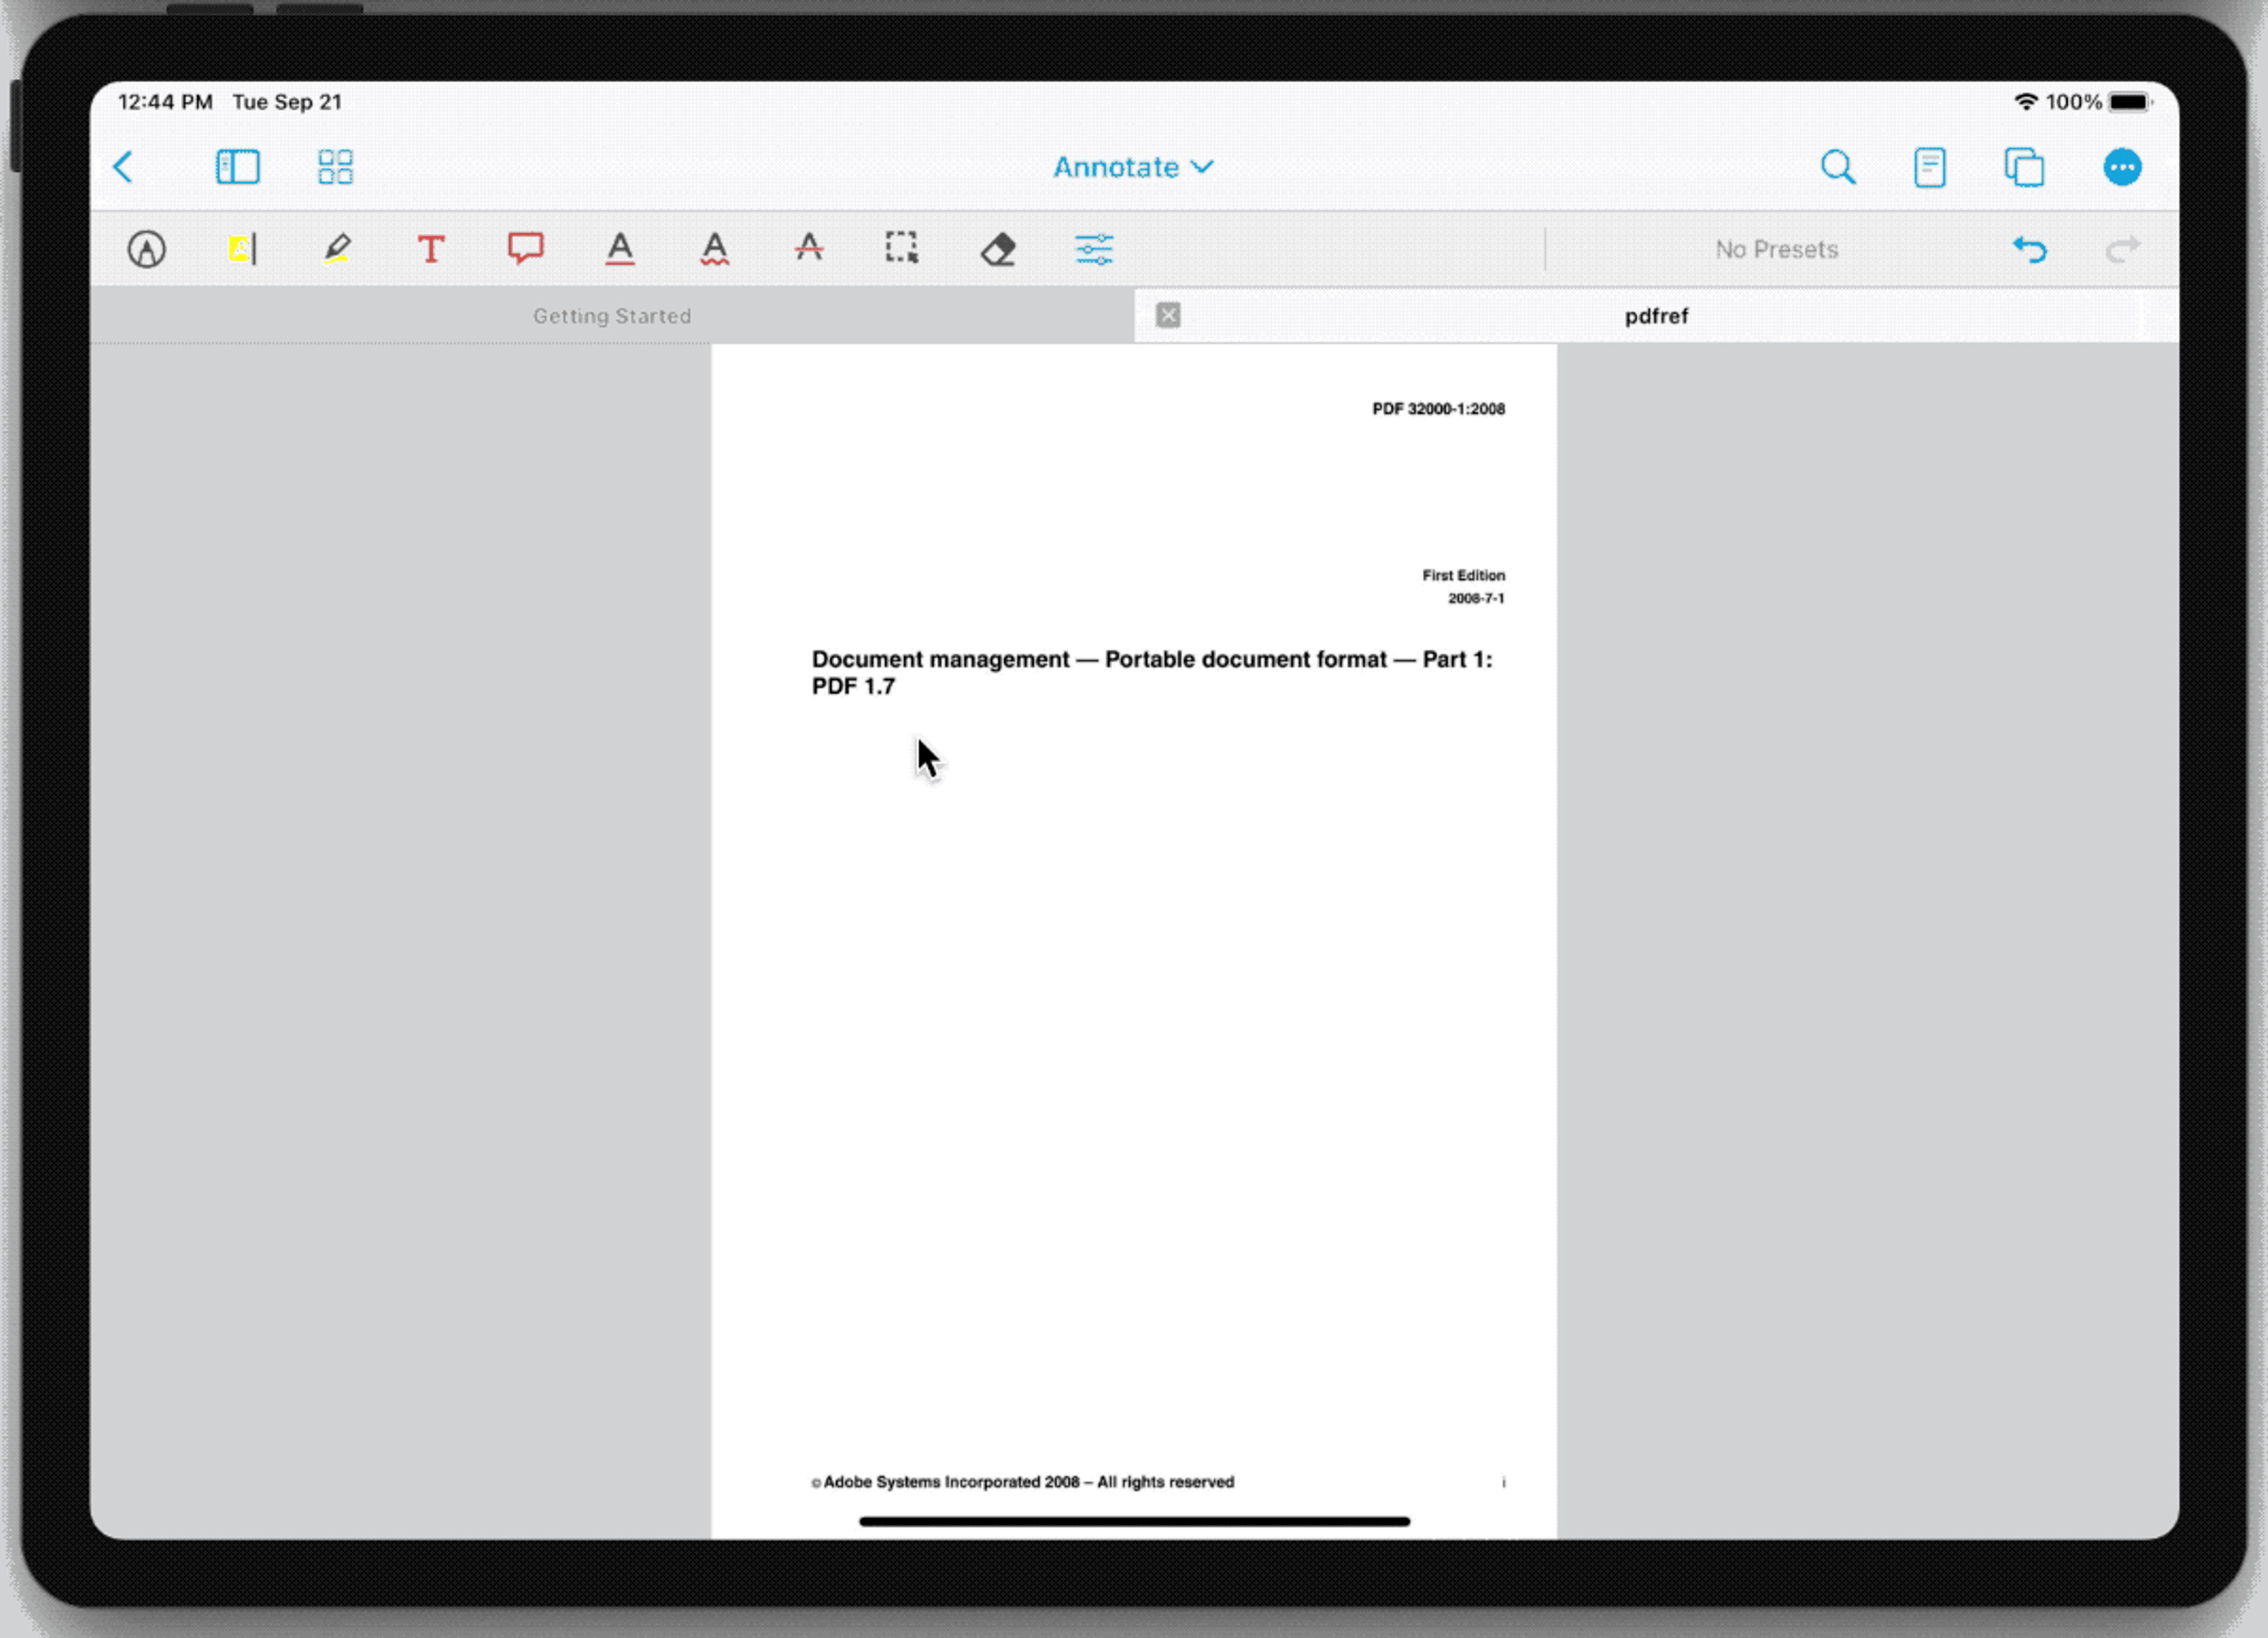2268x1638 pixels.
Task: Switch to the Getting Started tab
Action: 612,316
